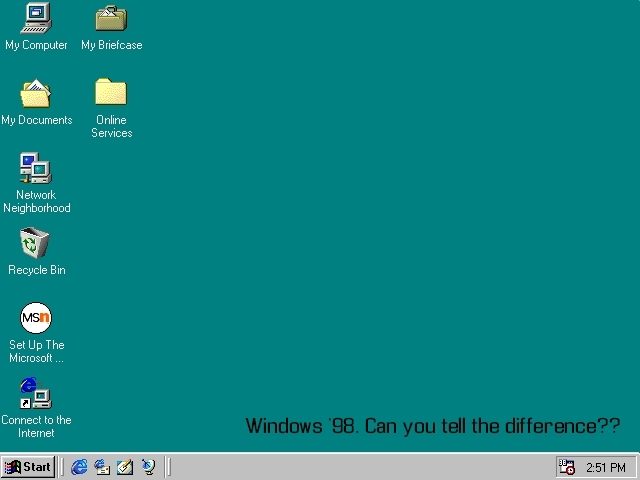Select the My Computer desktop icon

(36, 18)
